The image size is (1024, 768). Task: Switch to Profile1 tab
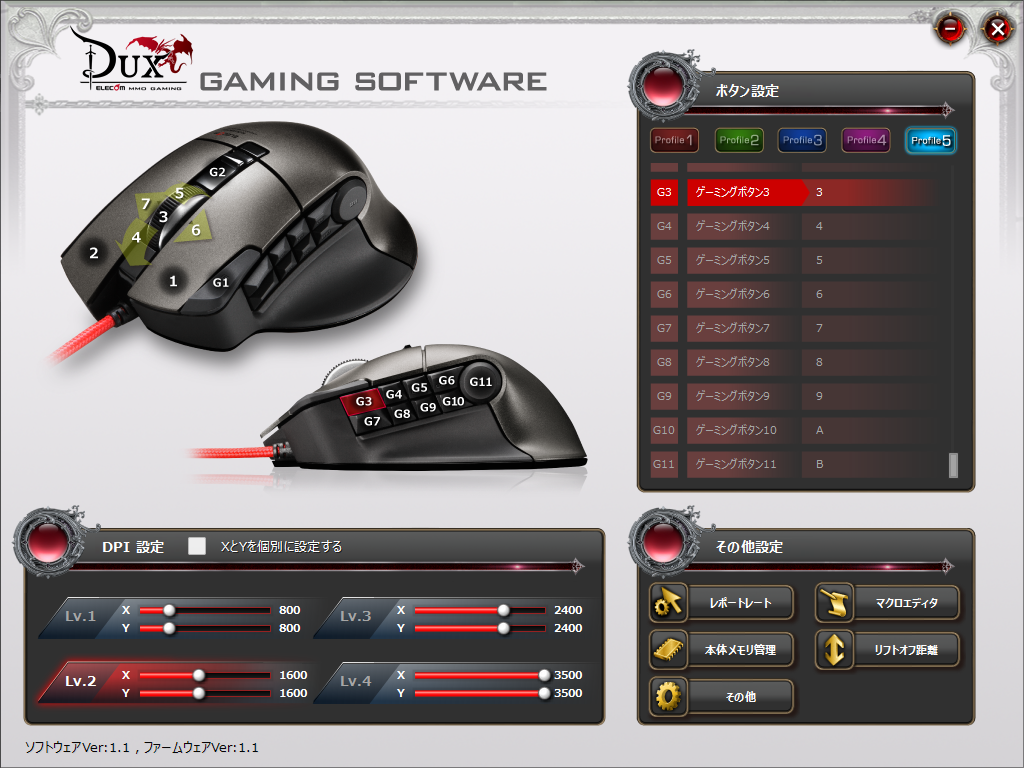pyautogui.click(x=675, y=140)
